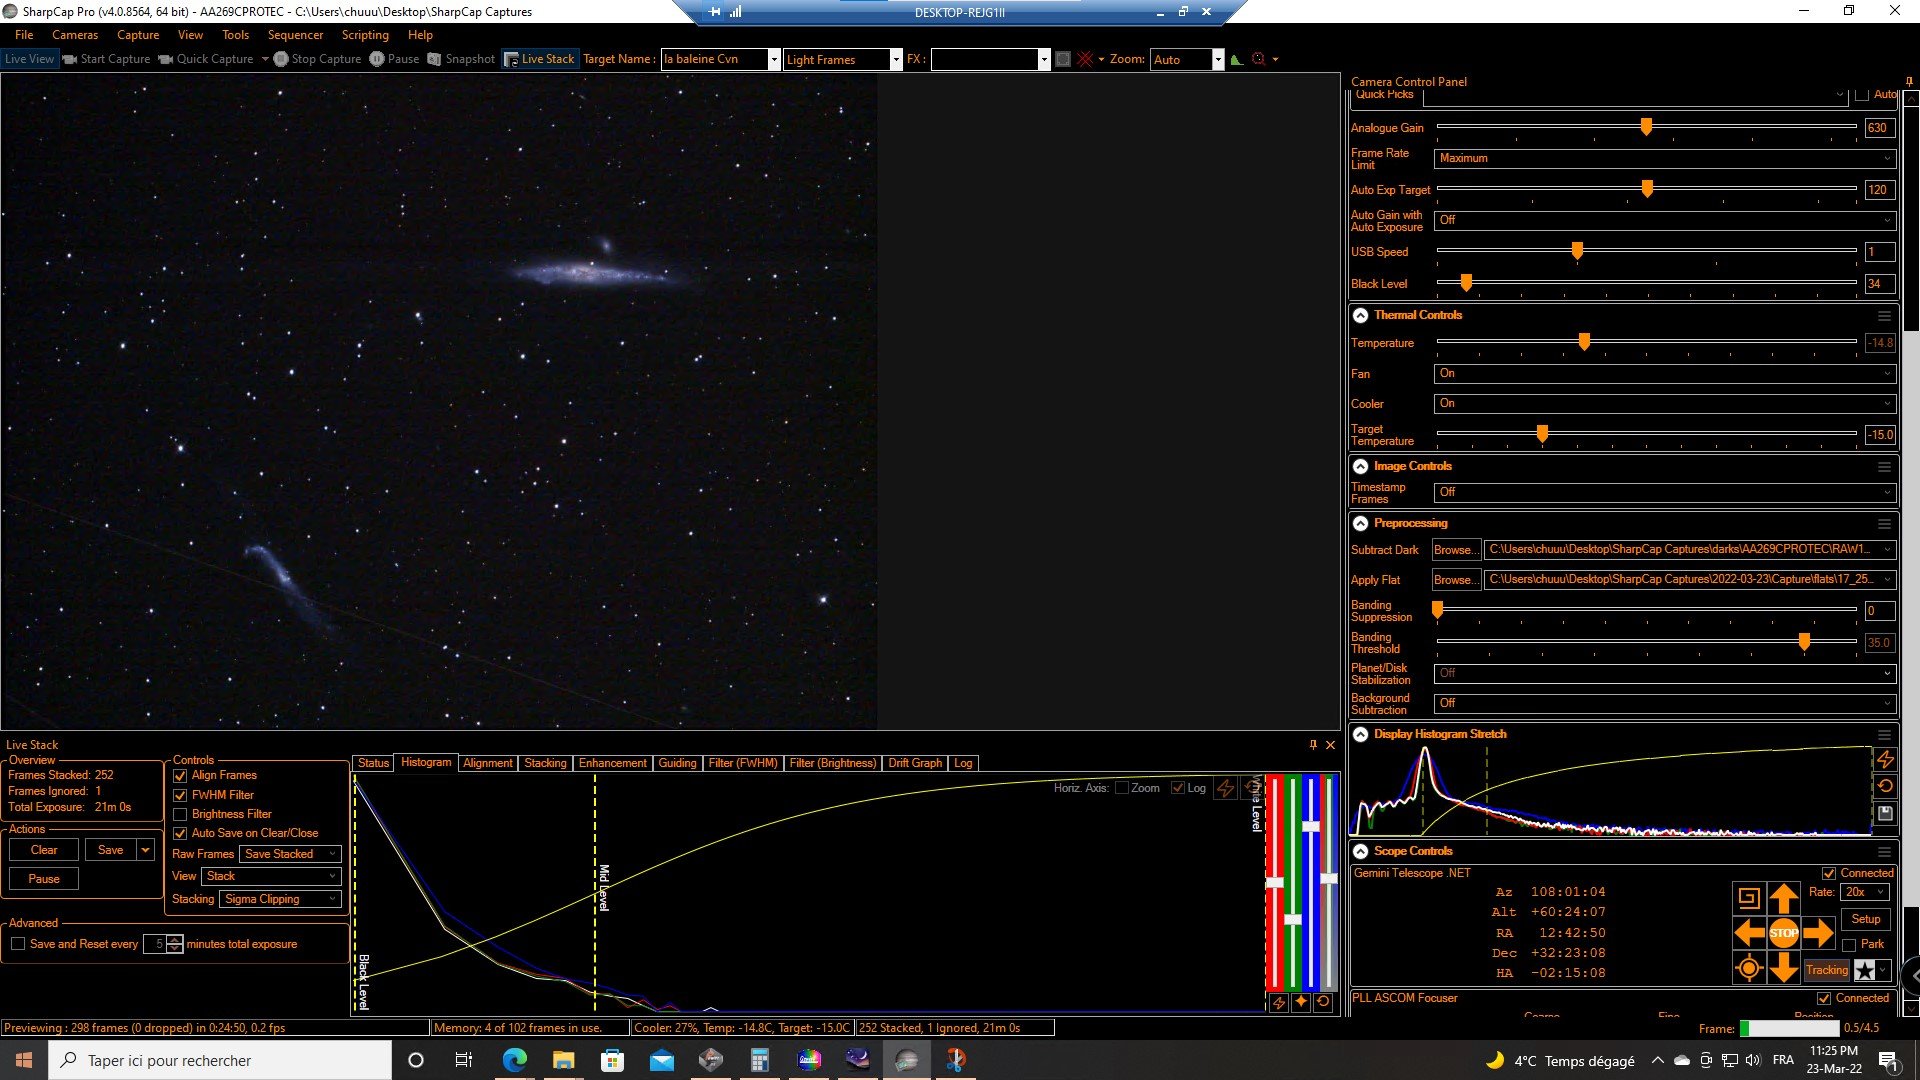Switch to the Enhancement tab
This screenshot has height=1080, width=1920.
[613, 763]
